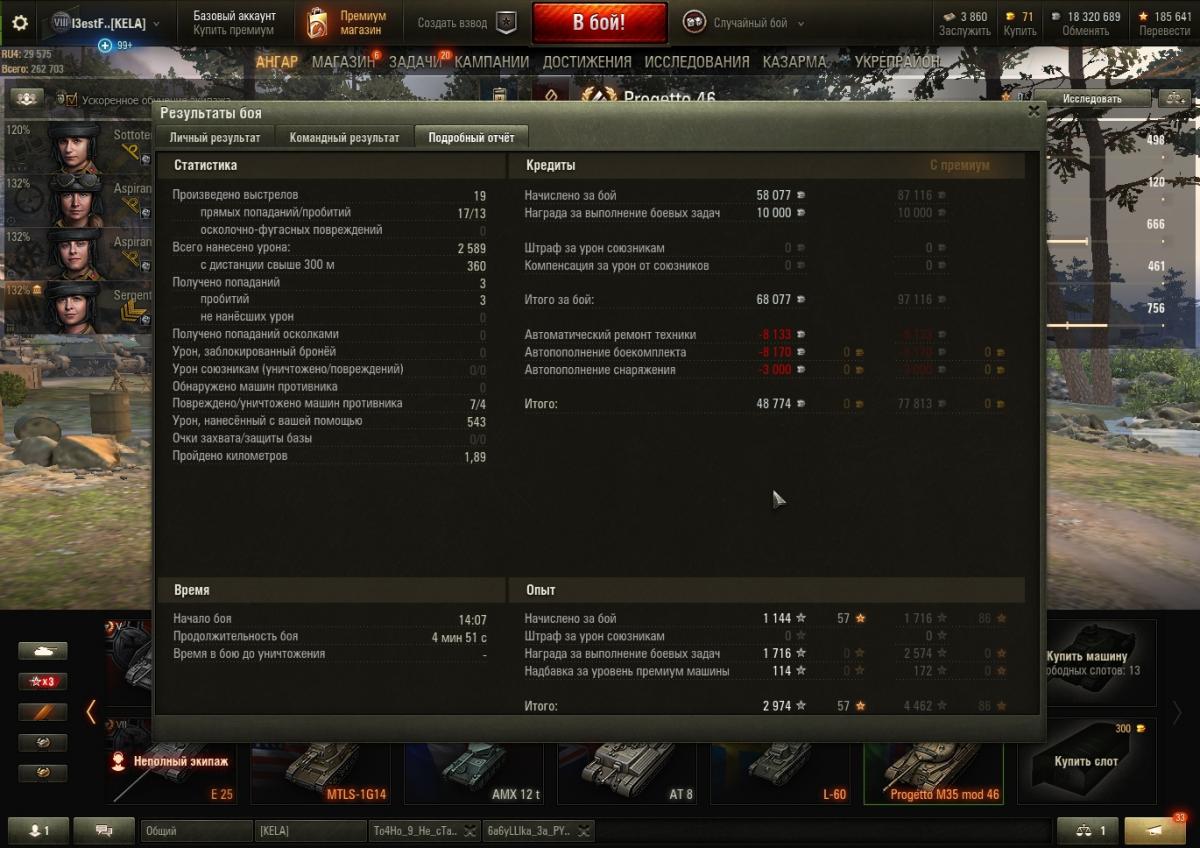Viewport: 1200px width, 848px height.
Task: Click the tank type carousel filter icon
Action: tap(43, 651)
